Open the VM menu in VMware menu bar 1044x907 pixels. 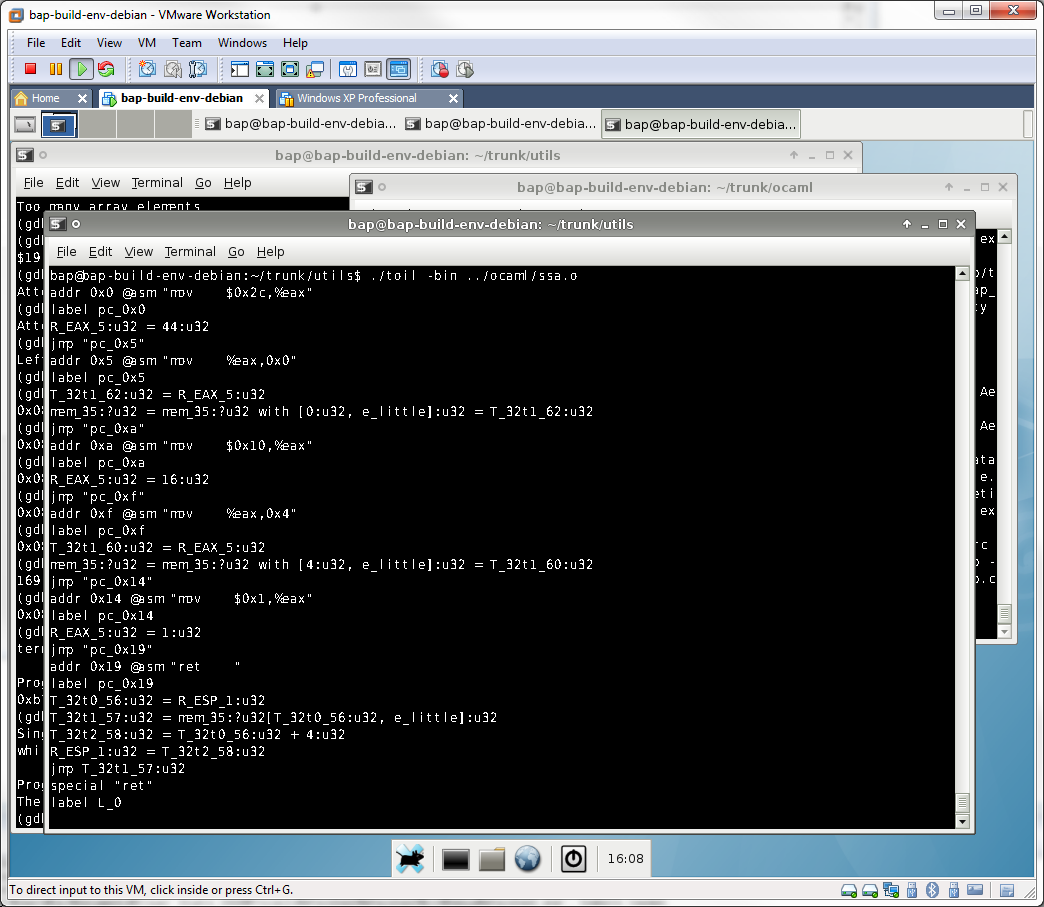[x=147, y=43]
